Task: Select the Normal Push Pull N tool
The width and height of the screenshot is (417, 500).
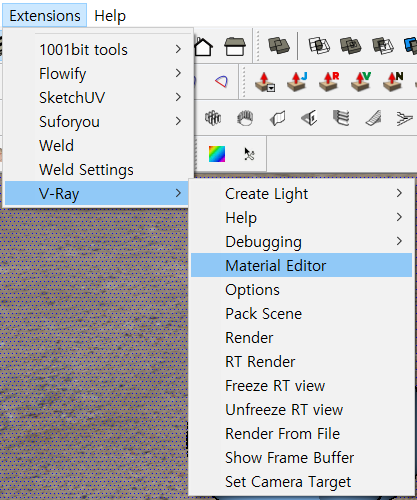Action: pyautogui.click(x=393, y=82)
